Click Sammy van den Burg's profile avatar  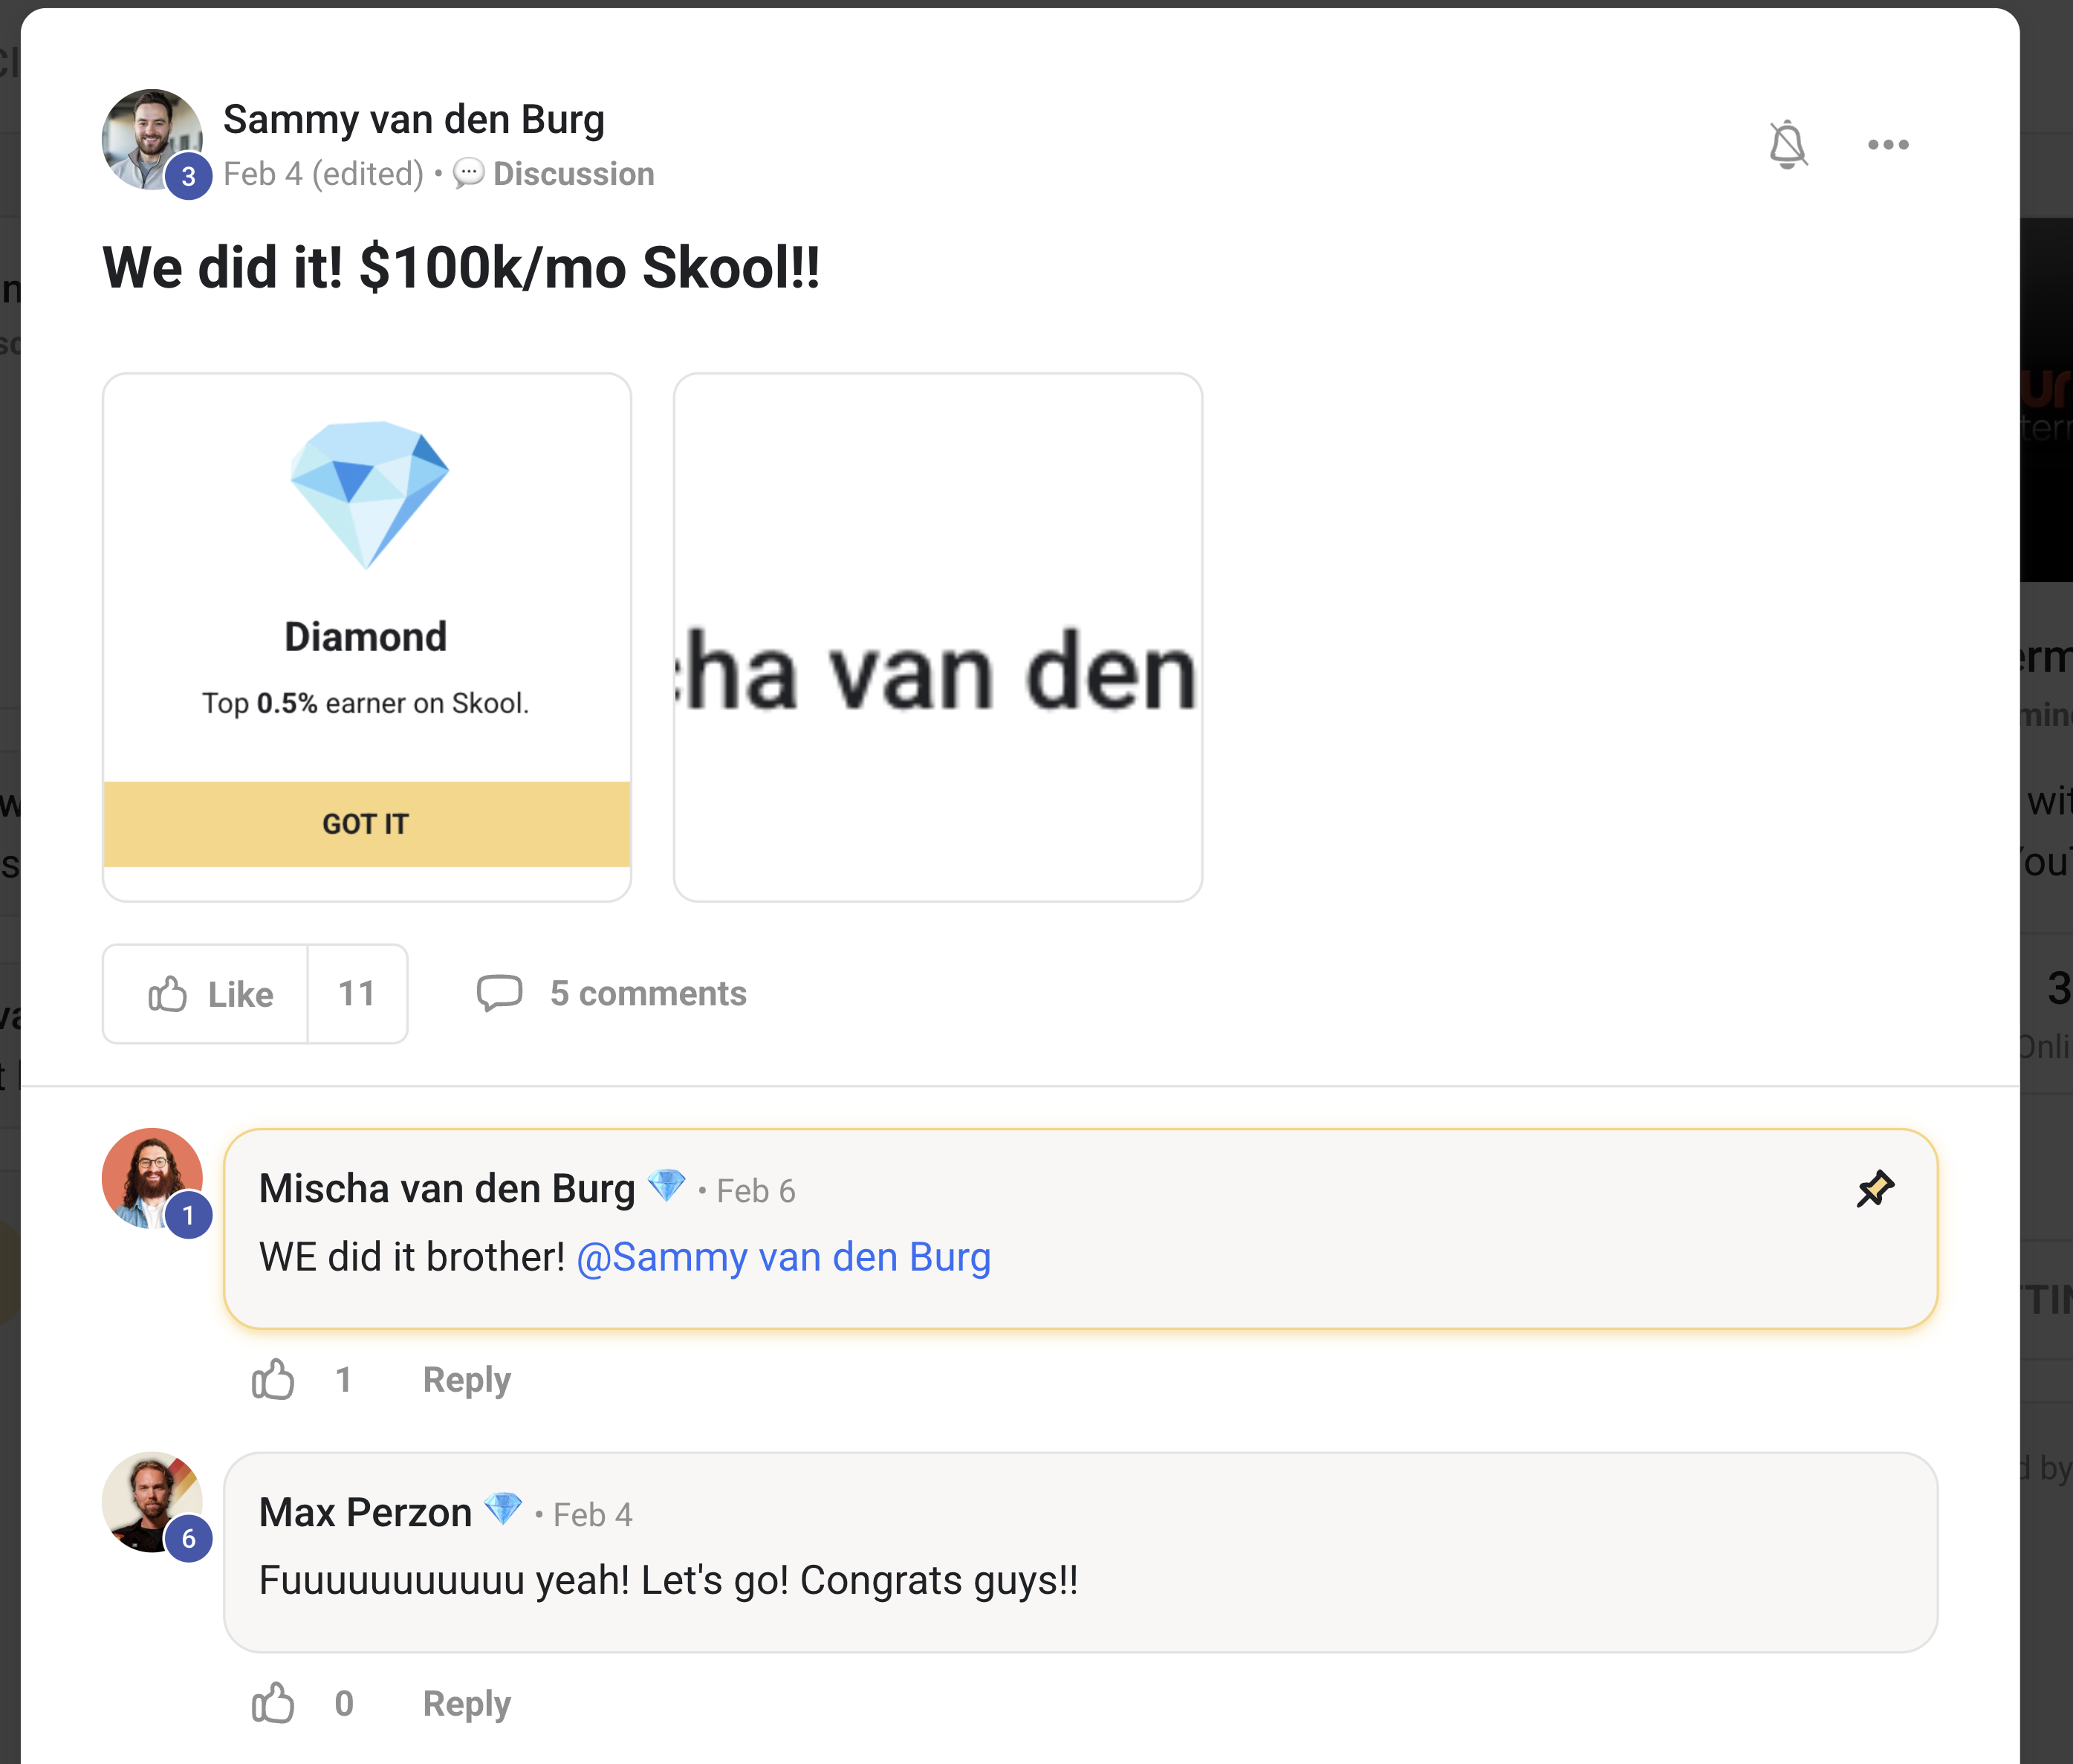click(x=152, y=140)
